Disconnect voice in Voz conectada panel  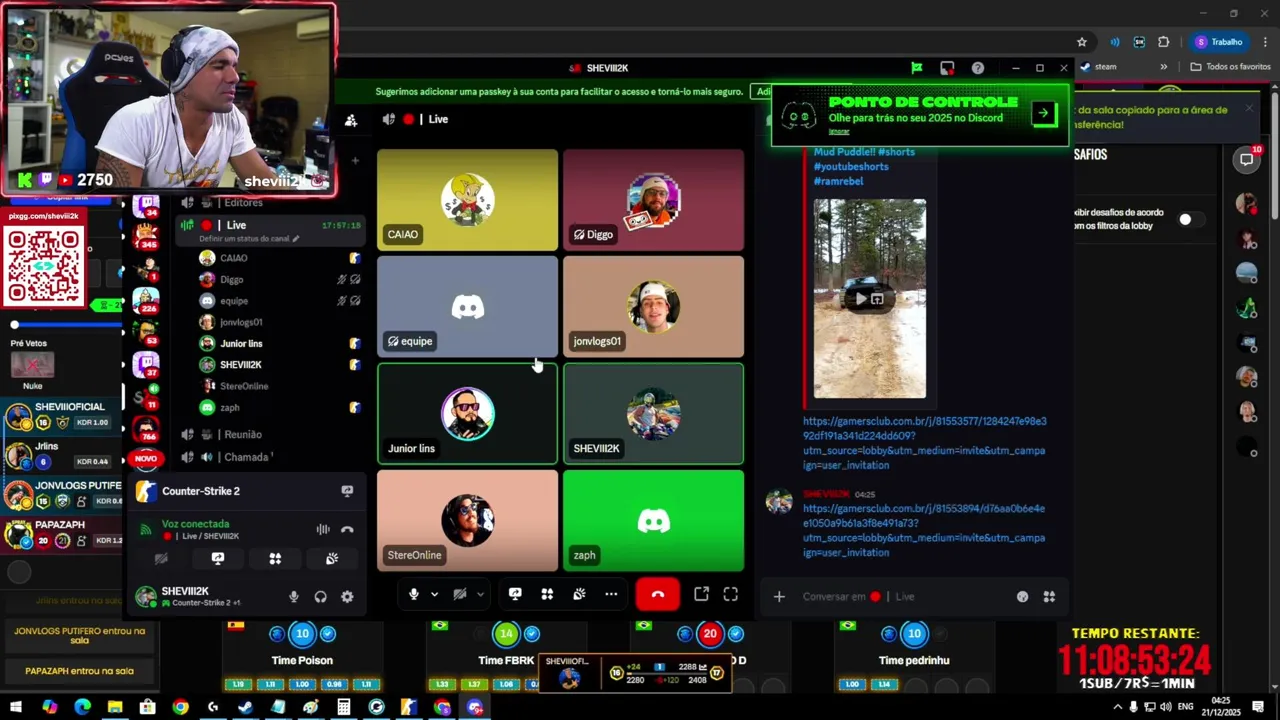tap(347, 529)
